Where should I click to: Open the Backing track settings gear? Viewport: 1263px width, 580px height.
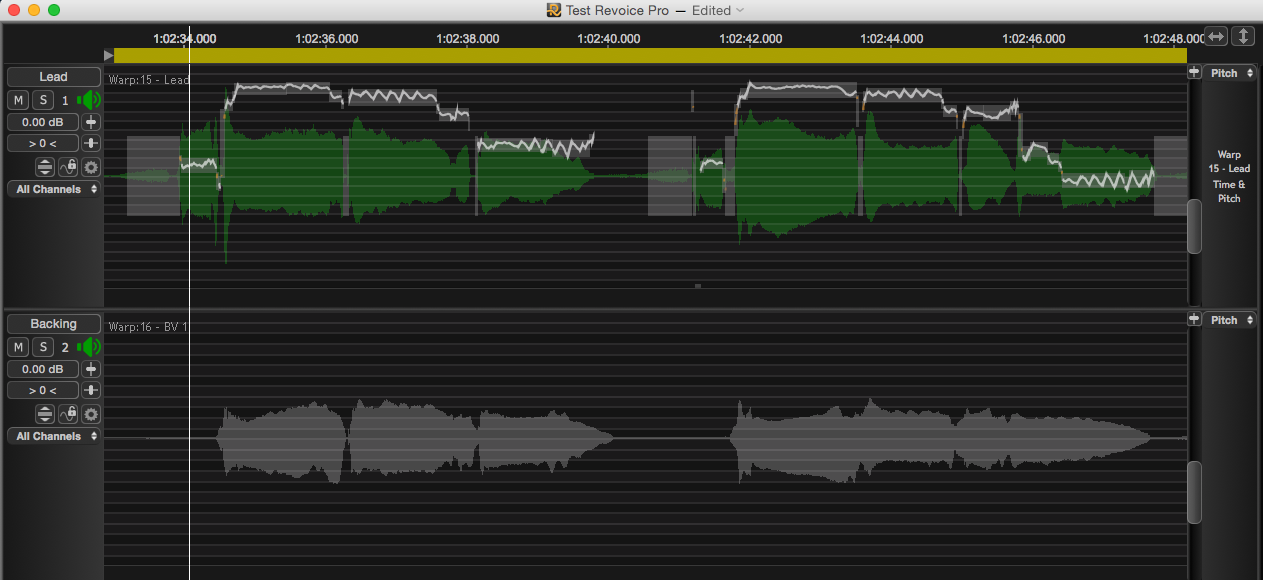[90, 413]
